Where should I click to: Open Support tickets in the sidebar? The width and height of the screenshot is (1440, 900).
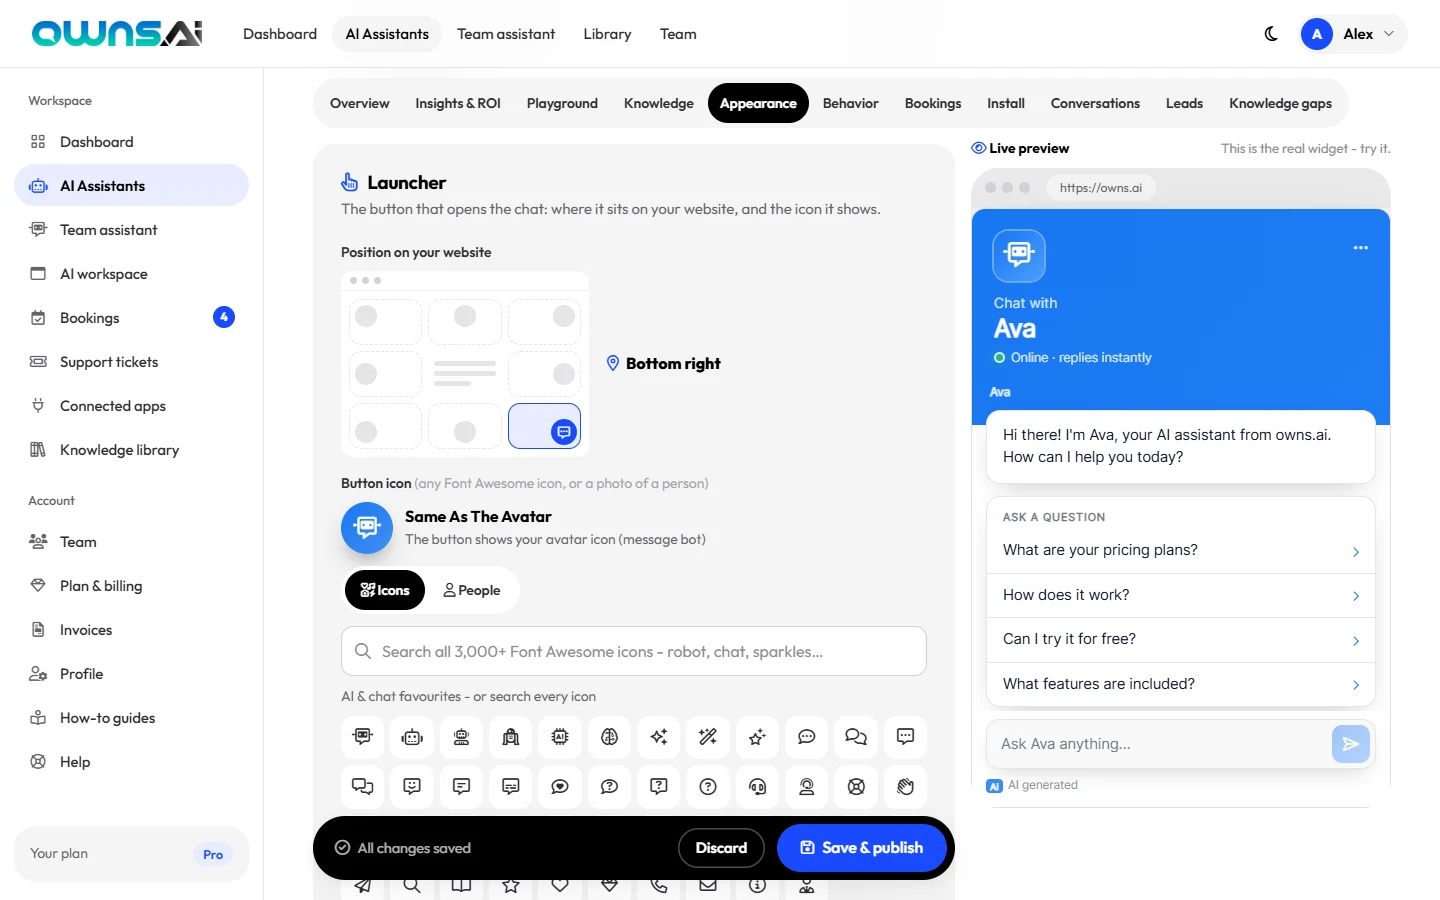tap(131, 362)
